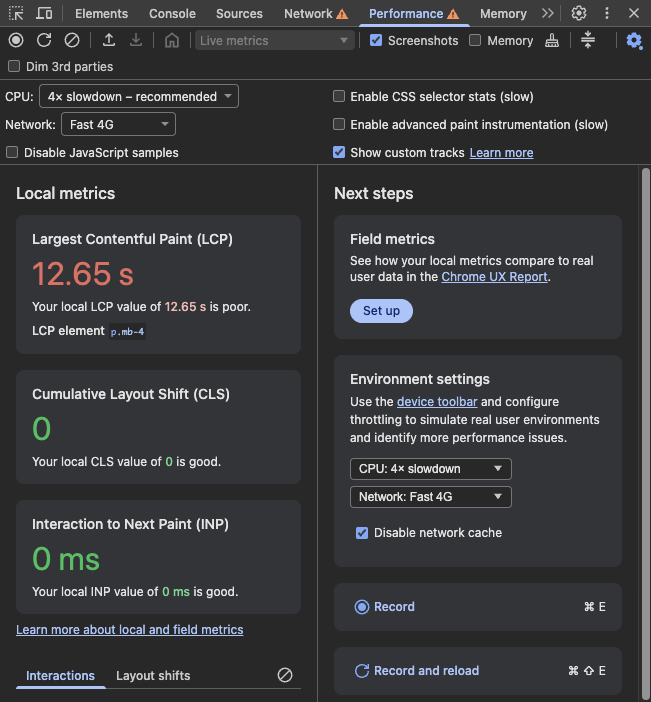
Task: Open the Chrome UX Report link
Action: coord(494,277)
